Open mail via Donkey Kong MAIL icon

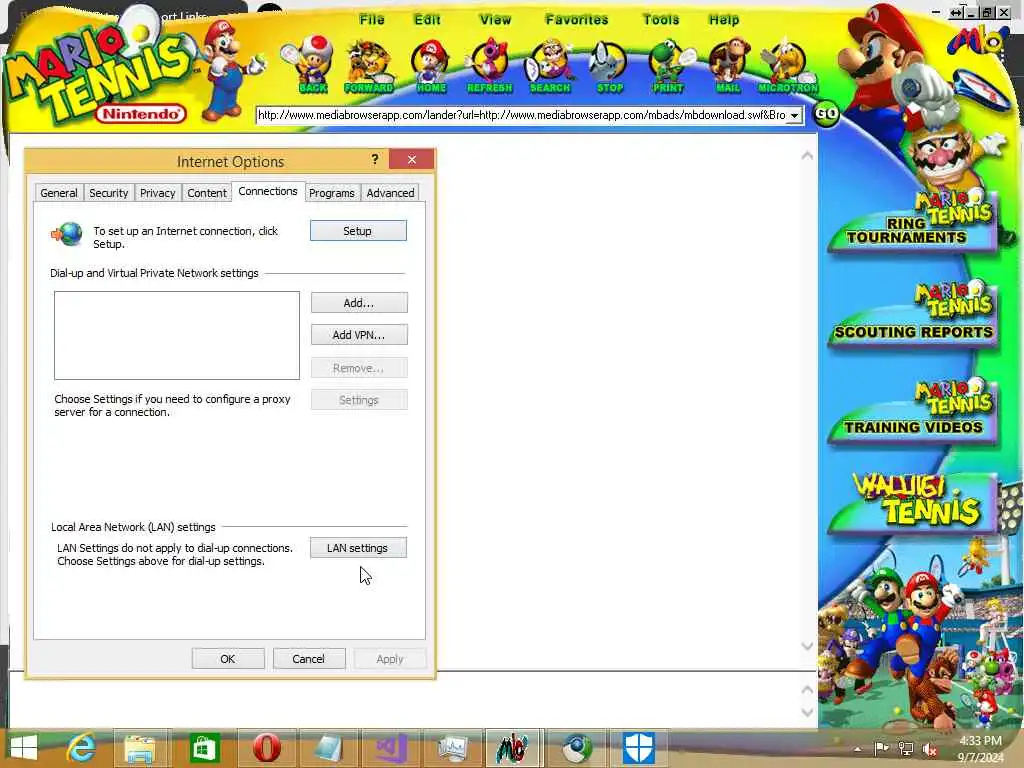coord(728,65)
